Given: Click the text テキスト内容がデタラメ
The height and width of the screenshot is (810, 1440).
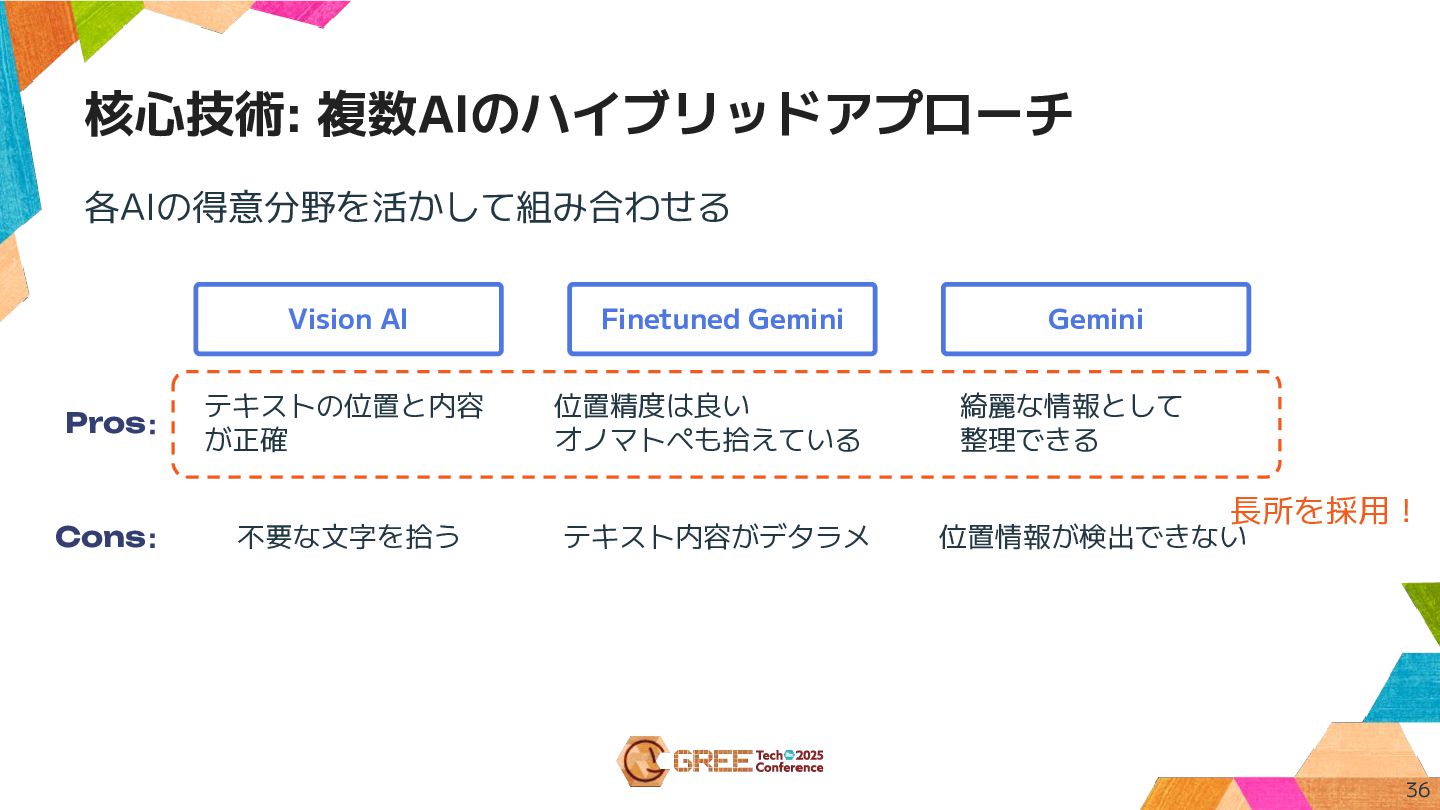Looking at the screenshot, I should [x=716, y=538].
